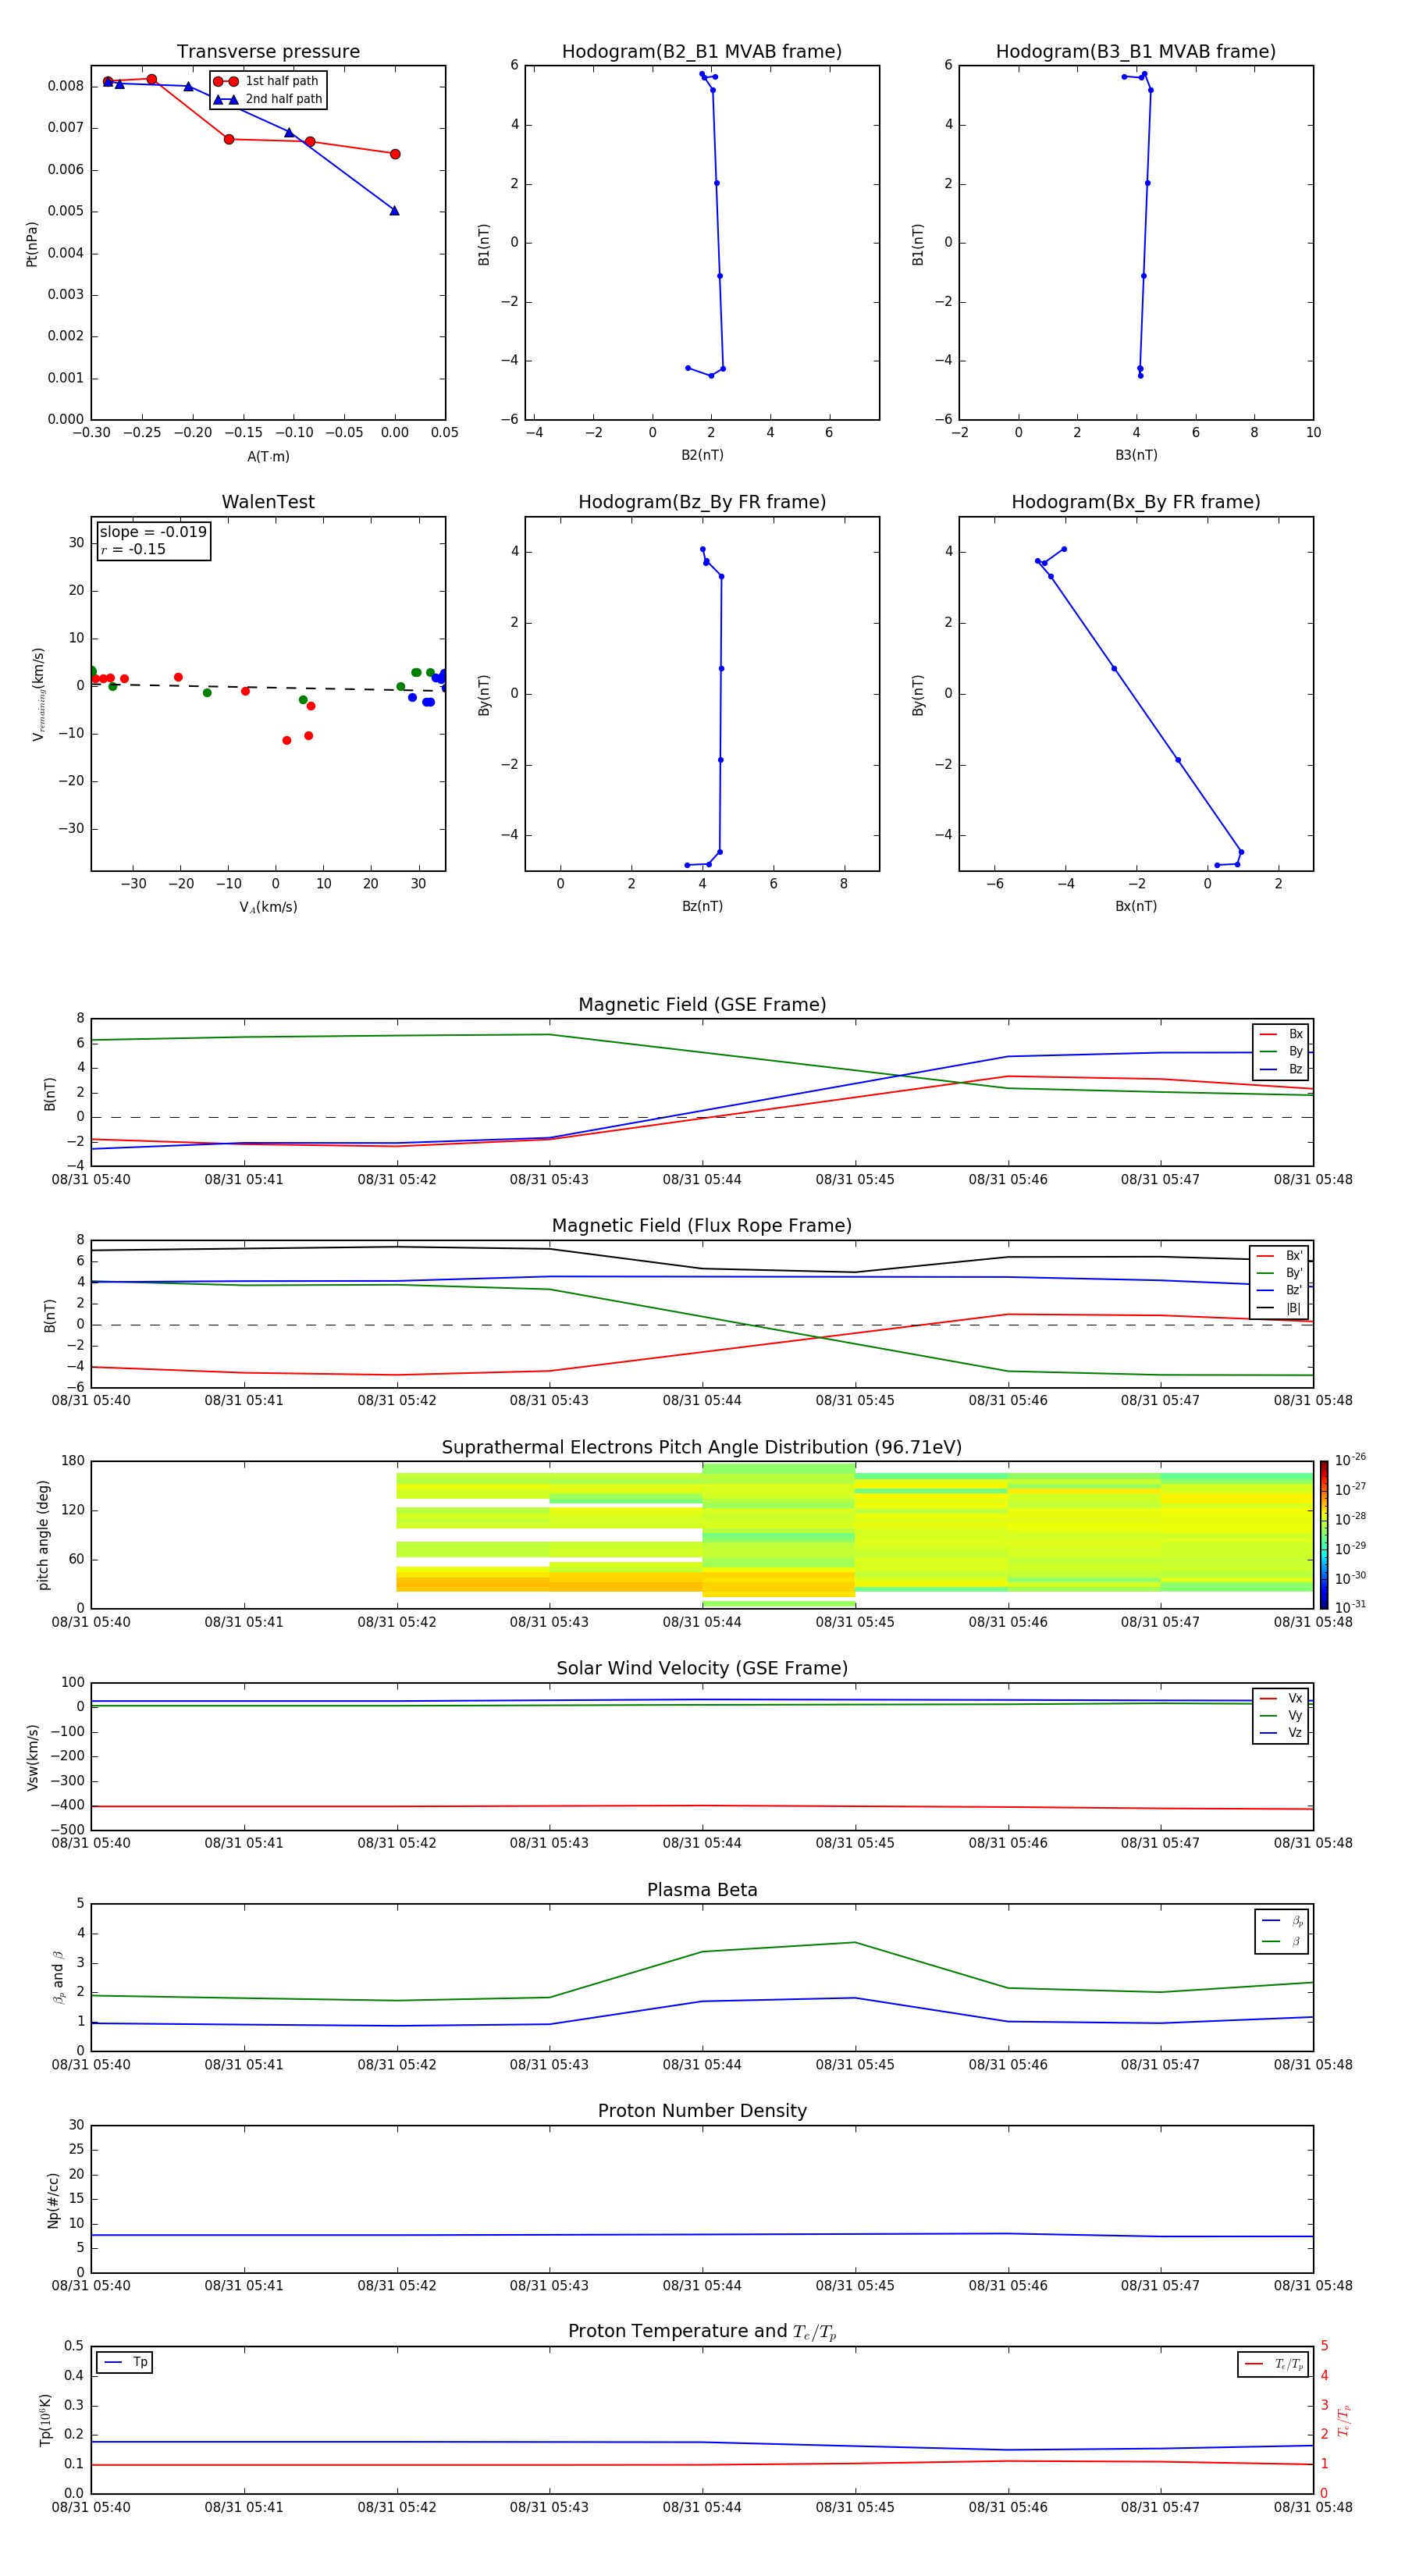Image resolution: width=1405 pixels, height=2576 pixels.
Task: Click the "Proton Number Density" title
Action: pos(702,2111)
